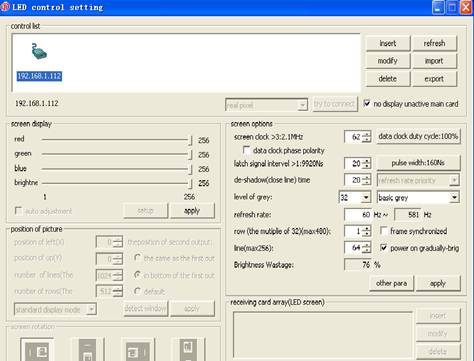Enable frame synchronized checkbox
Image resolution: width=474 pixels, height=361 pixels.
(384, 231)
